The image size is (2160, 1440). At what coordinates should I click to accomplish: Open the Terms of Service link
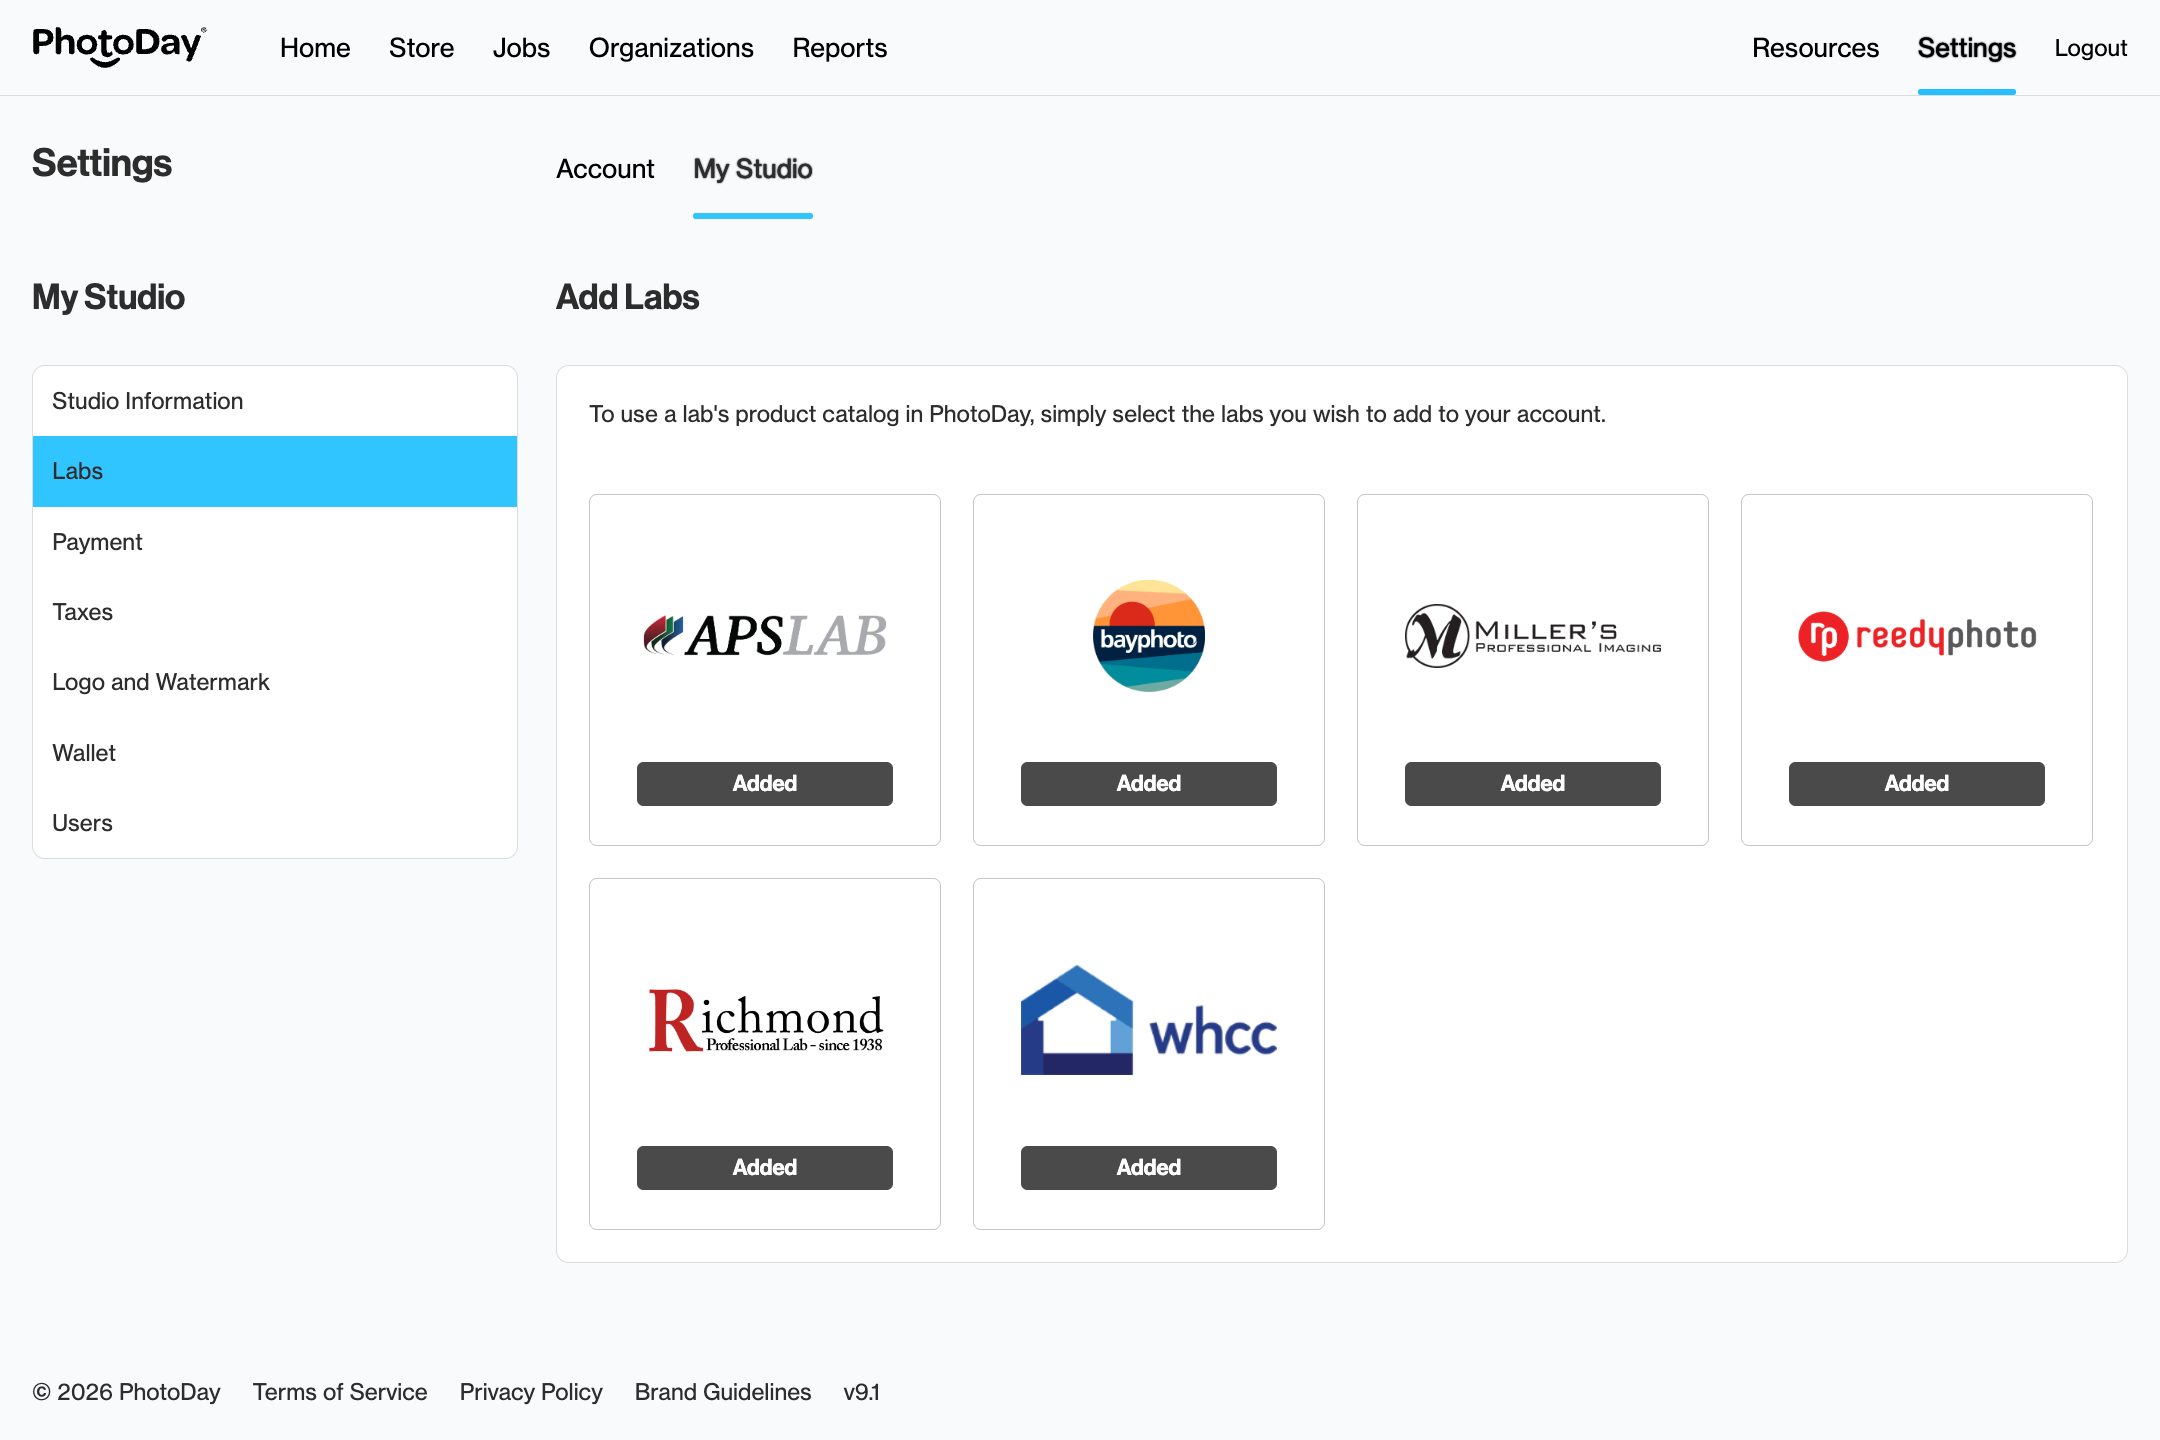point(340,1392)
